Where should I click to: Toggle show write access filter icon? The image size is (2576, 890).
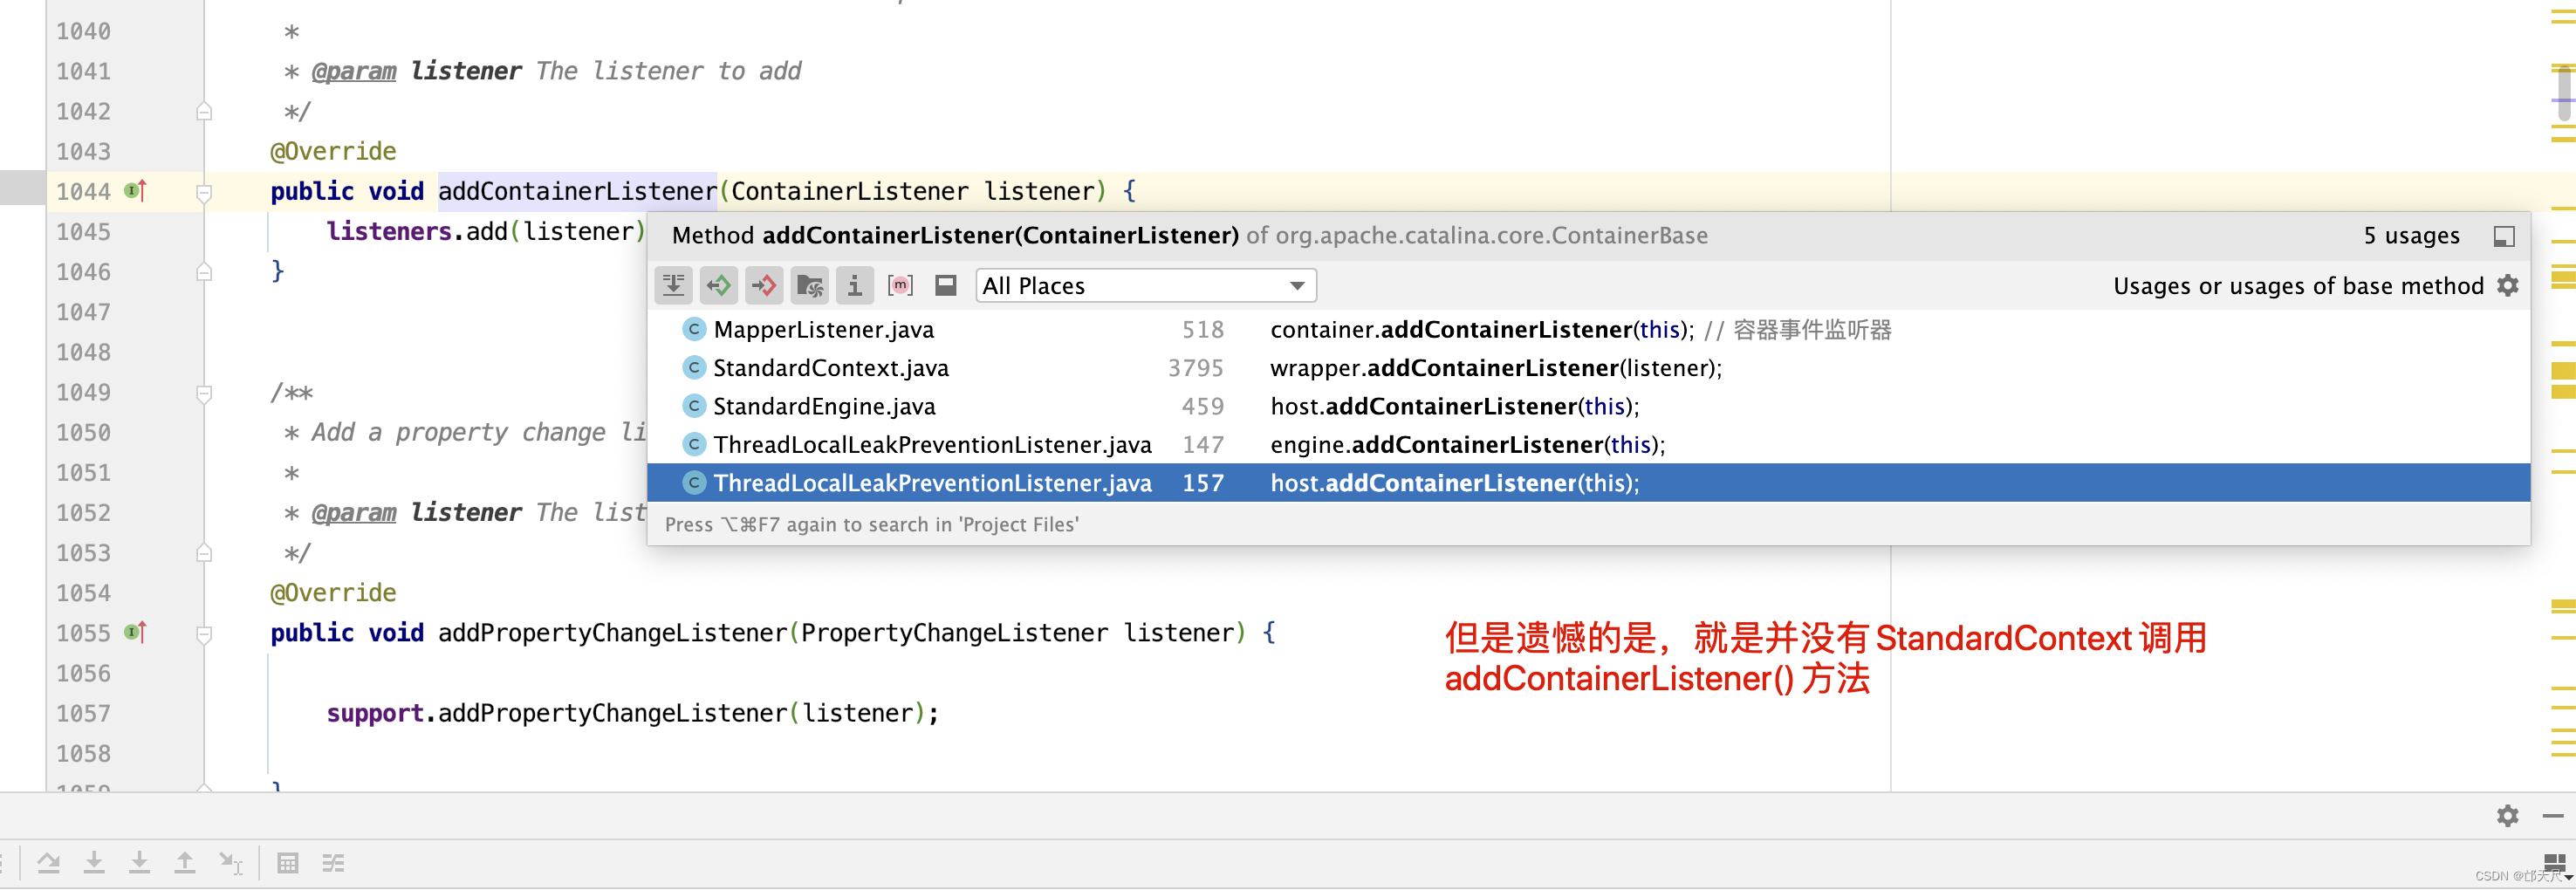[x=764, y=286]
